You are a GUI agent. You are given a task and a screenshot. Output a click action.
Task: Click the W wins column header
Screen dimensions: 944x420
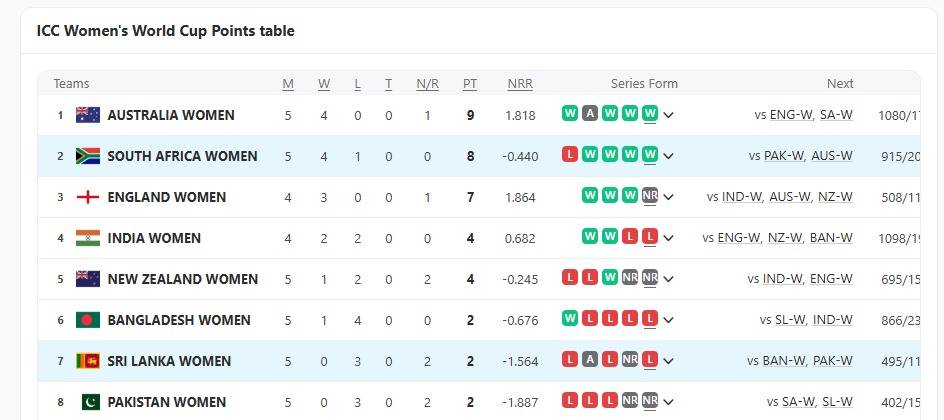coord(324,84)
